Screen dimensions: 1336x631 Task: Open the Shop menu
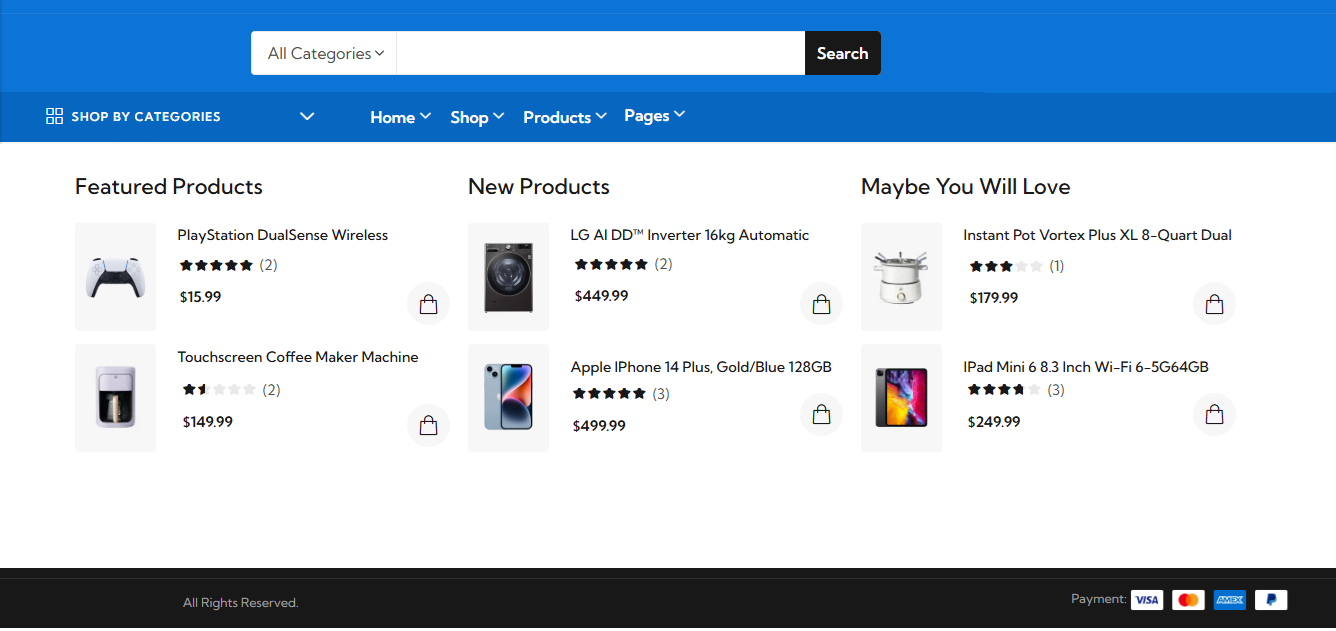pos(477,117)
